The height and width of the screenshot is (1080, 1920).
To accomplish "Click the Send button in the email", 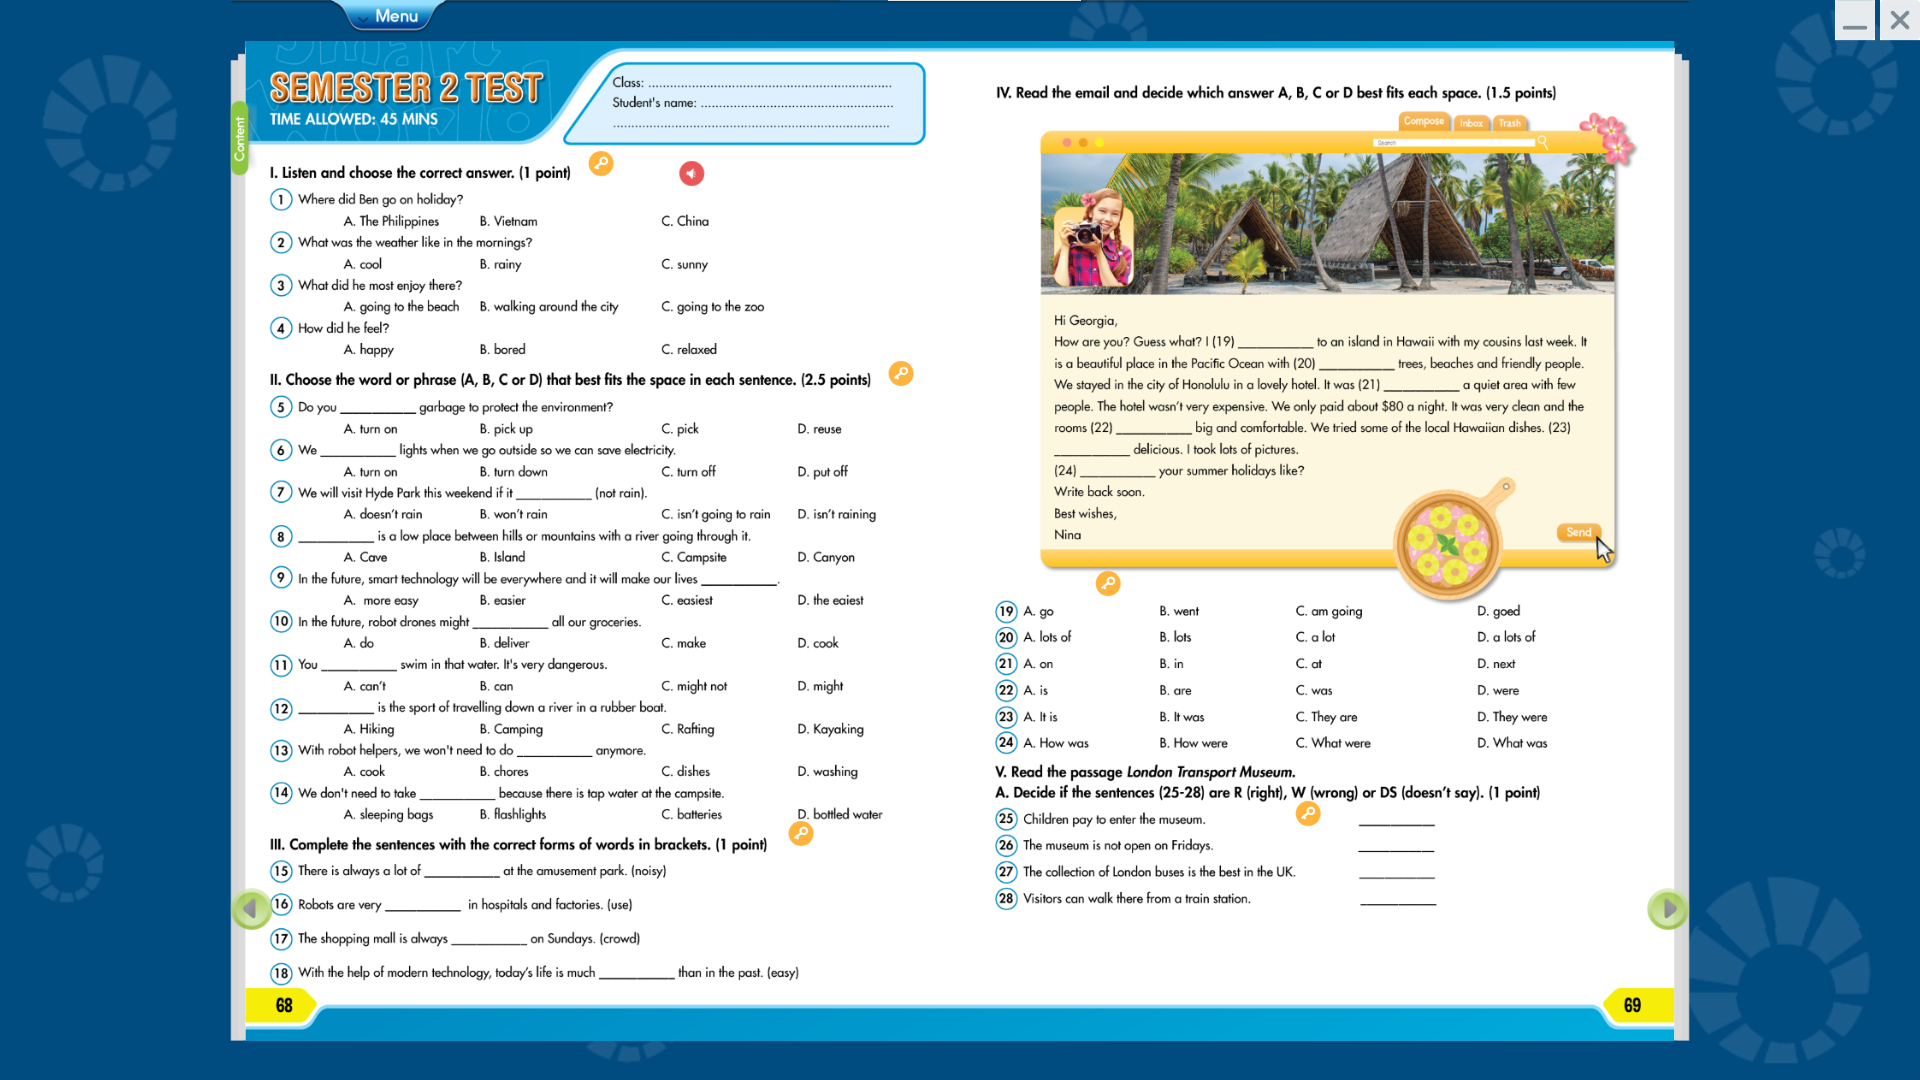I will [1578, 531].
